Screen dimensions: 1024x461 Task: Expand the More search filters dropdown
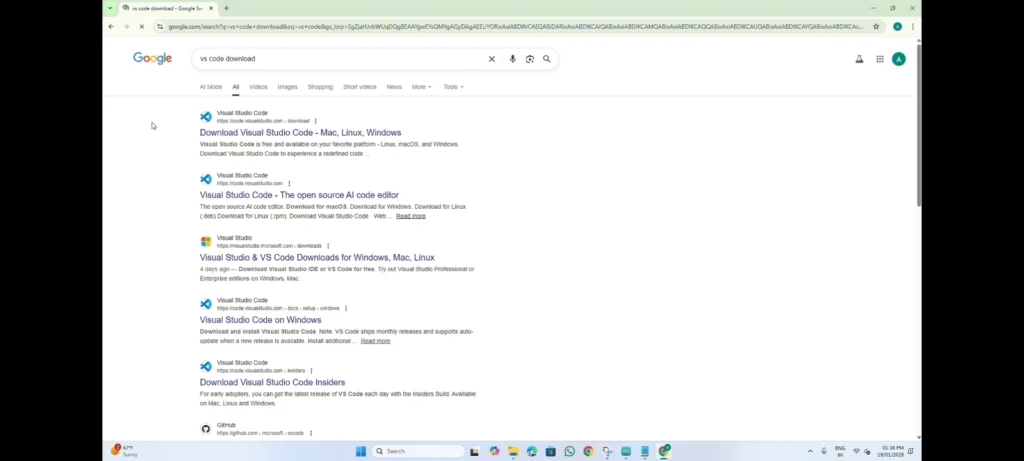point(421,87)
